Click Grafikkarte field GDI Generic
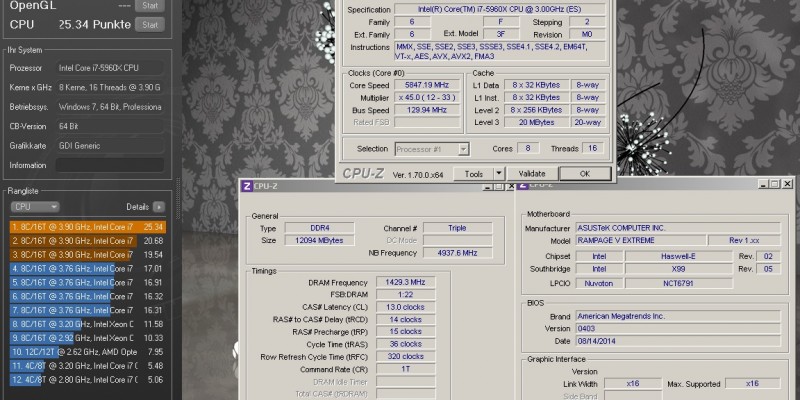Image resolution: width=800 pixels, height=400 pixels. tap(110, 146)
